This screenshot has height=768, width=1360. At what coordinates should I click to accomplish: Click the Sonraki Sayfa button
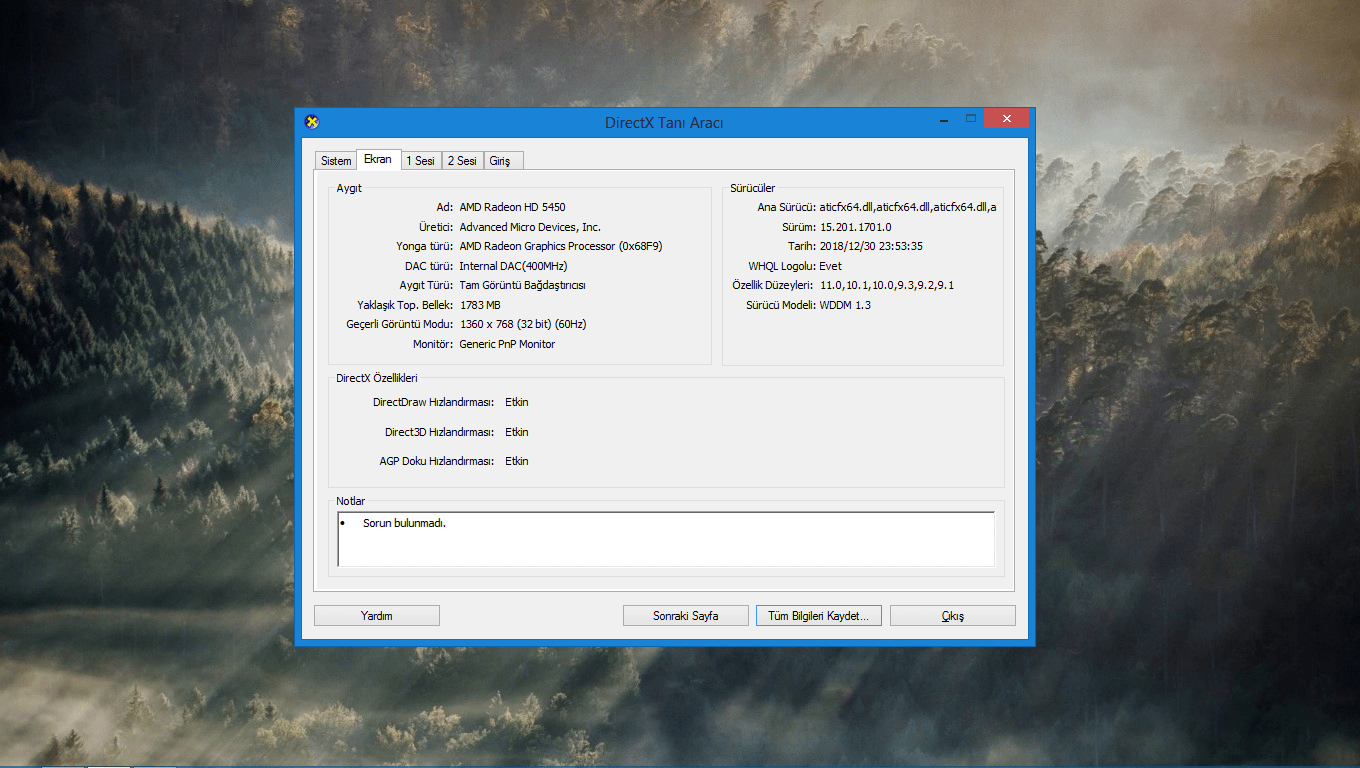(686, 616)
